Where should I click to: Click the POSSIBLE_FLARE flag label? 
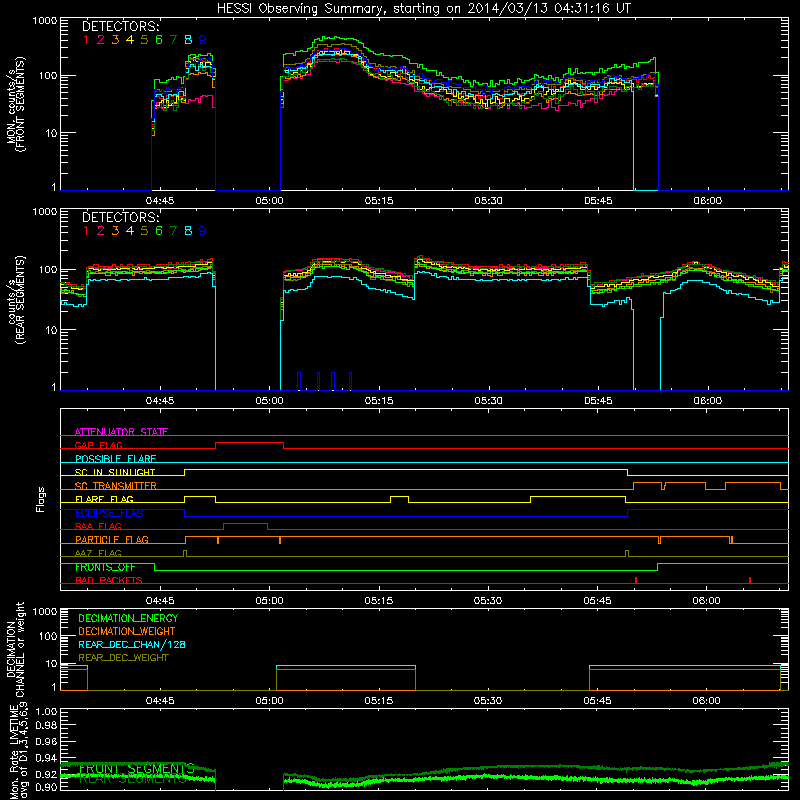pos(115,459)
